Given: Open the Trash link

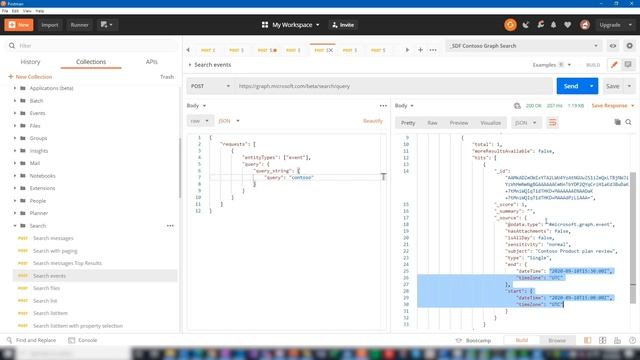Looking at the screenshot, I should (x=167, y=77).
